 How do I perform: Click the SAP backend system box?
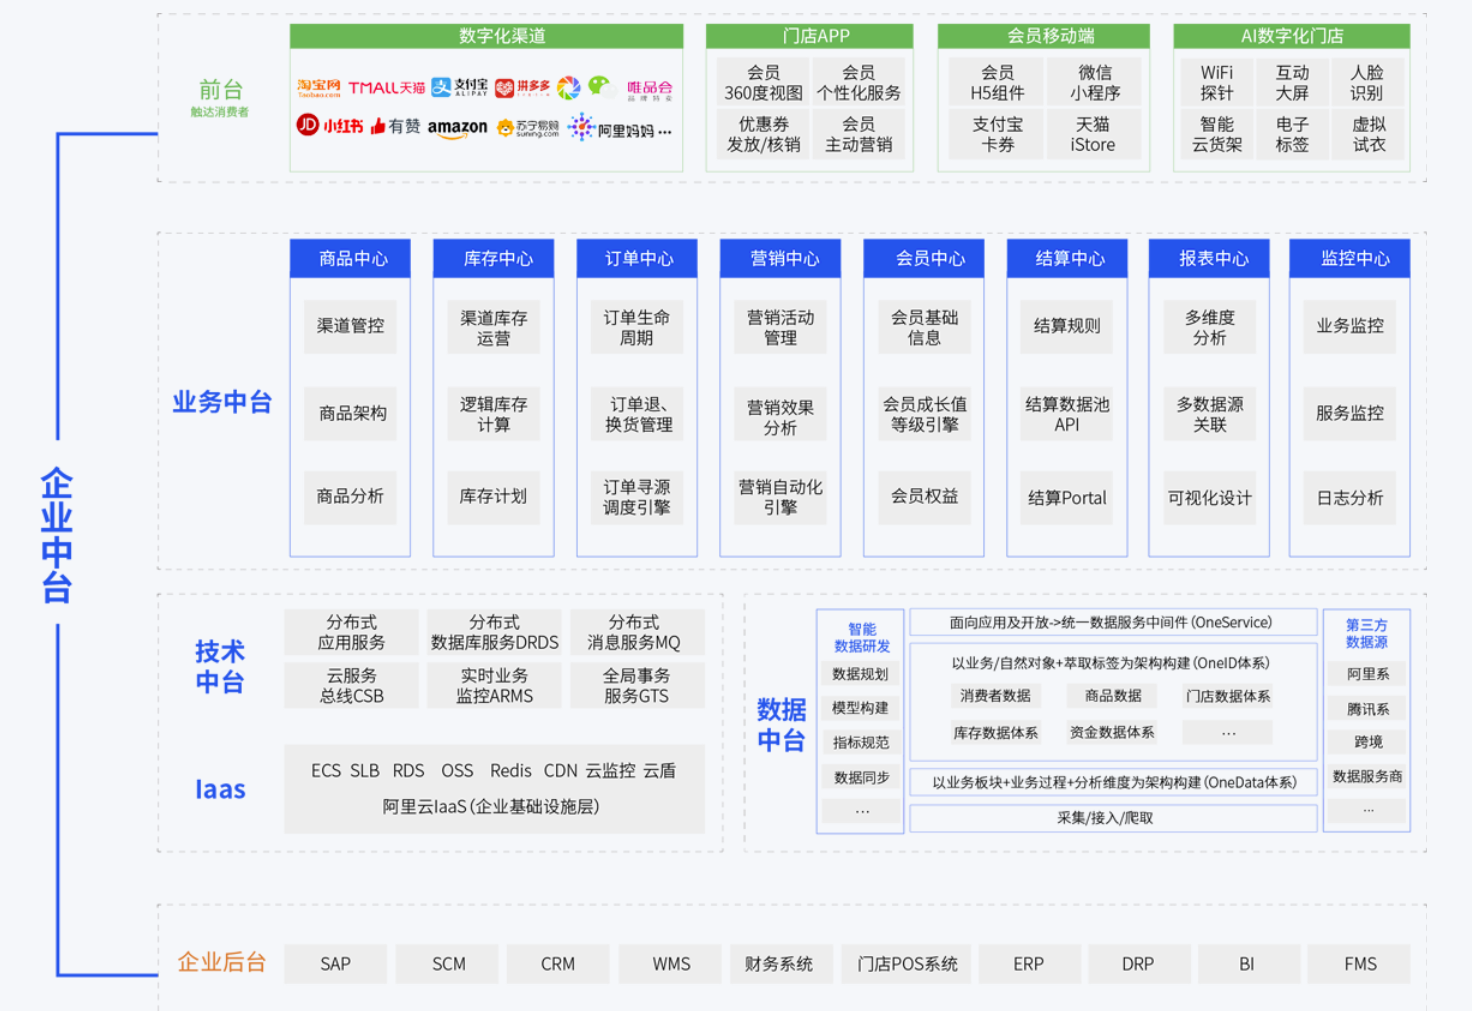point(335,964)
